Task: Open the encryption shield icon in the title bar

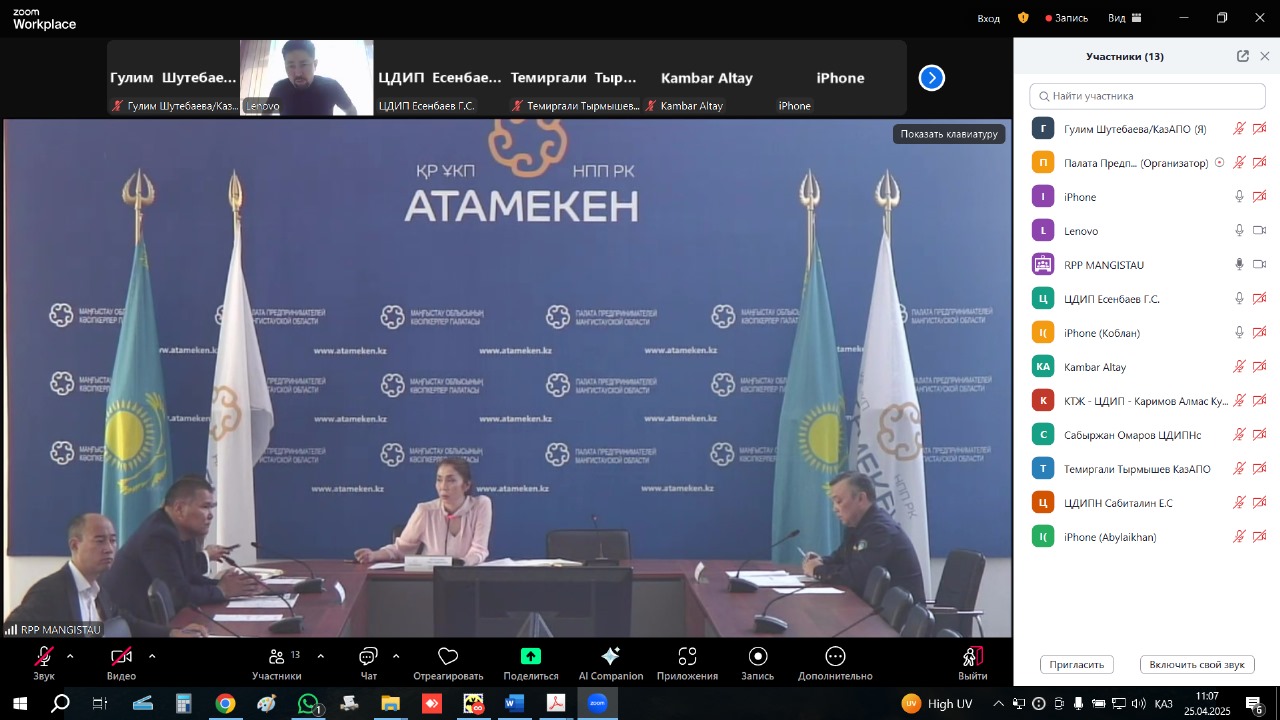Action: click(x=1023, y=18)
